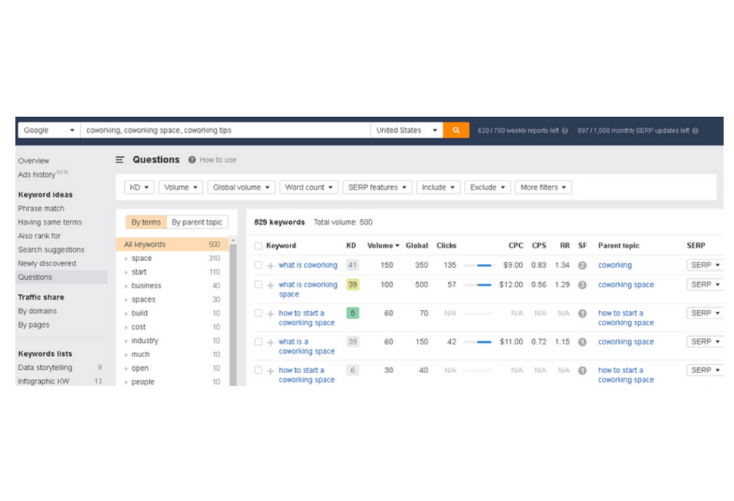Open SERP button for 'what is coworking' row
The width and height of the screenshot is (734, 501).
click(x=705, y=265)
